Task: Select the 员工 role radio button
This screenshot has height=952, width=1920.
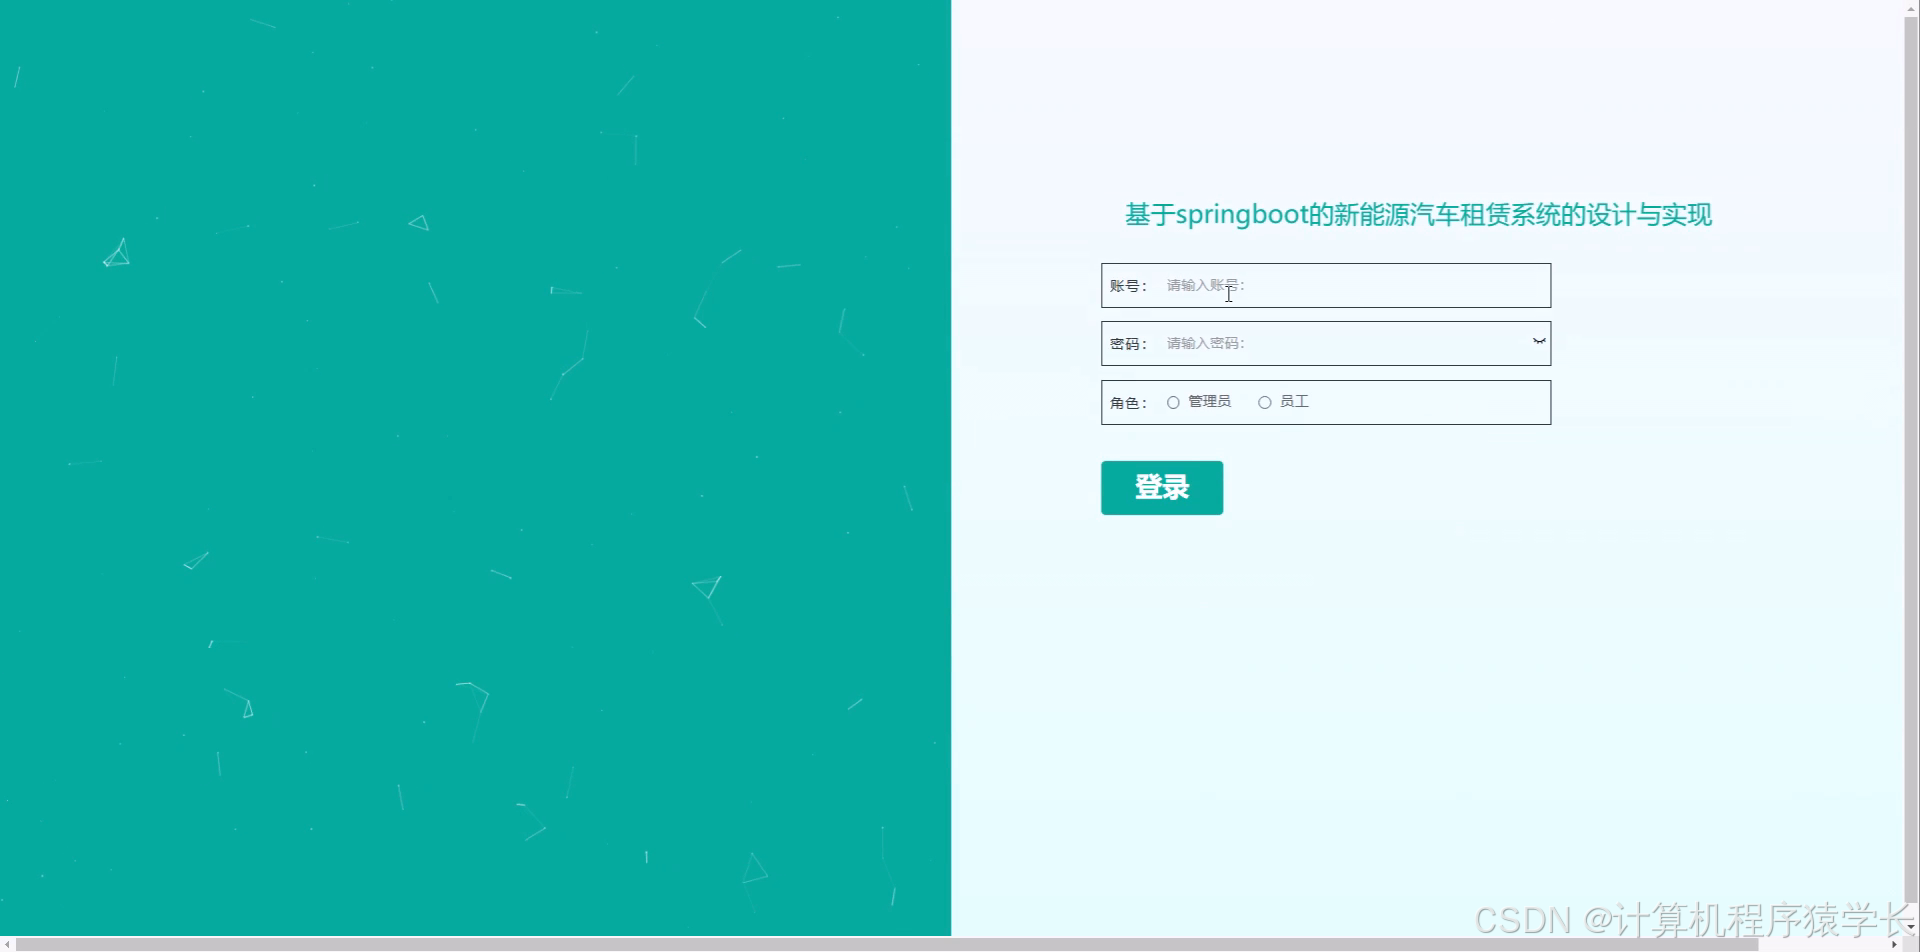Action: (1264, 401)
